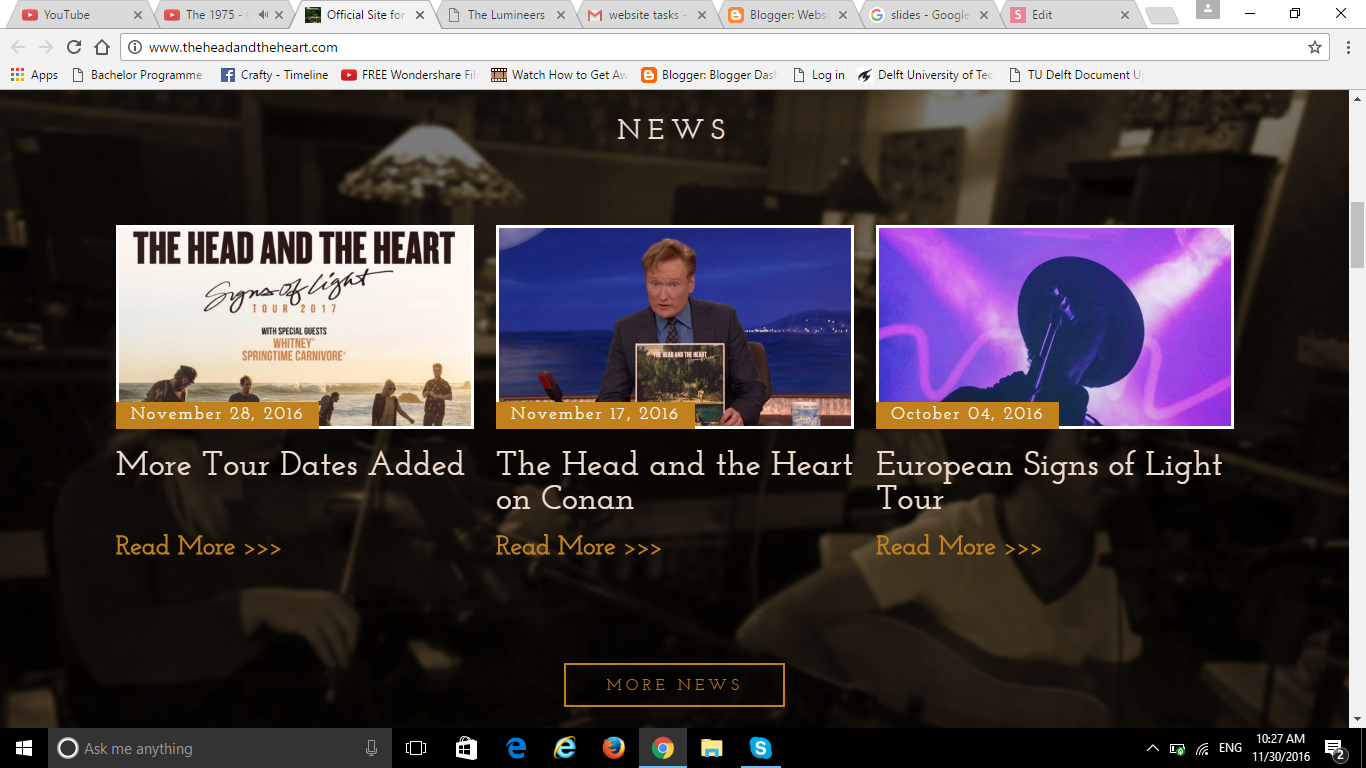The height and width of the screenshot is (768, 1366).
Task: Read More under the Conan article
Action: 578,546
